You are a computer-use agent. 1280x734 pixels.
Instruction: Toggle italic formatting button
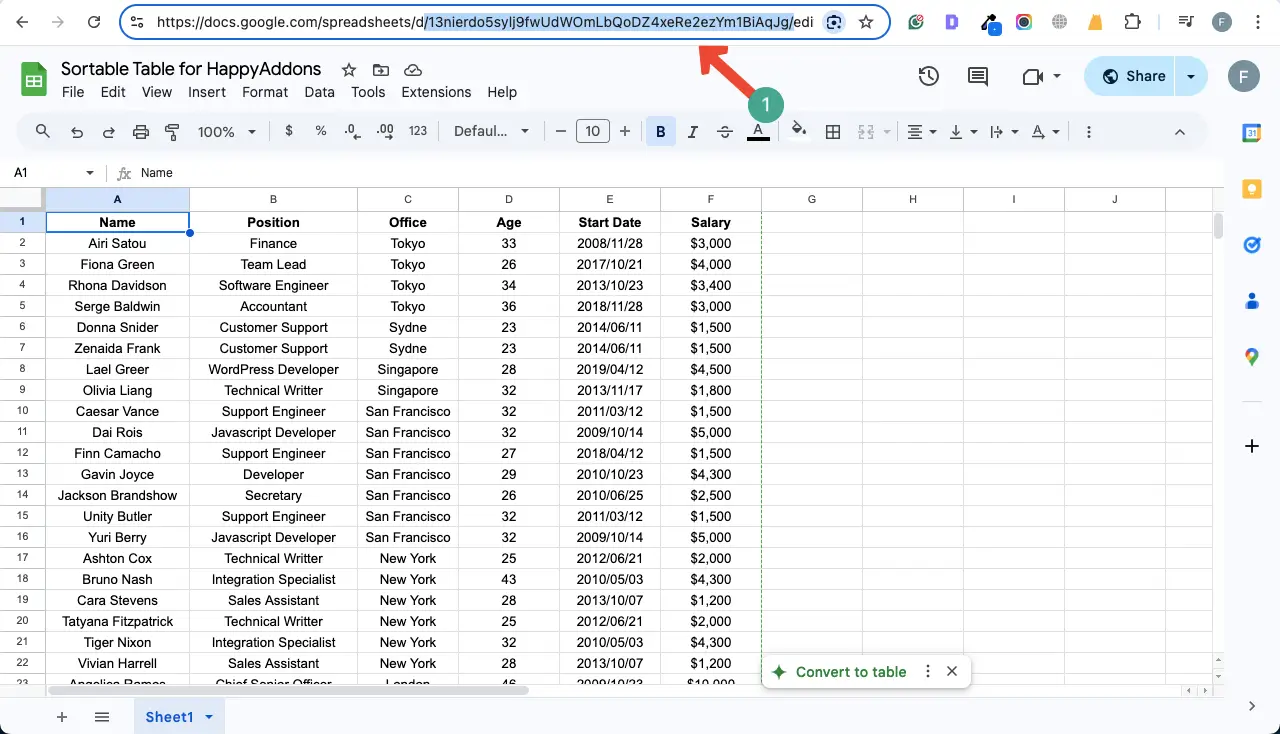pos(692,131)
